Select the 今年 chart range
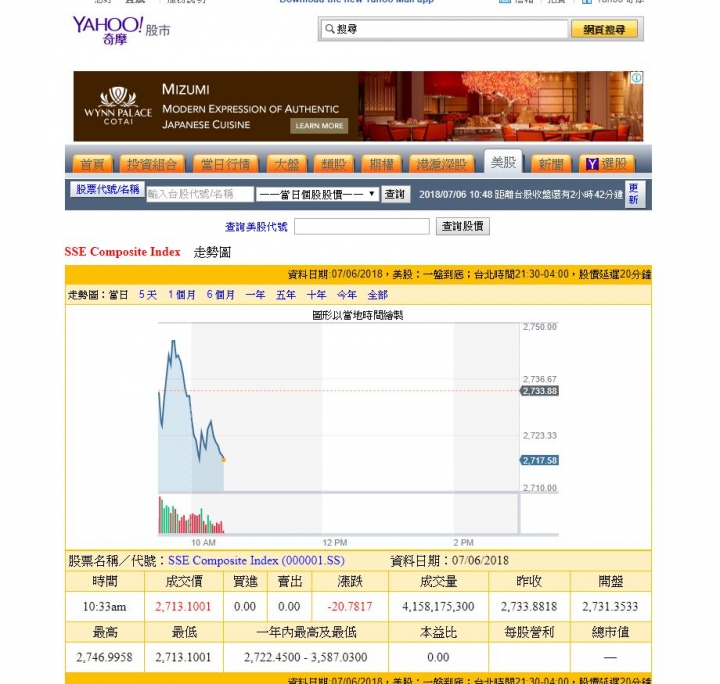This screenshot has width=720, height=684. [347, 295]
